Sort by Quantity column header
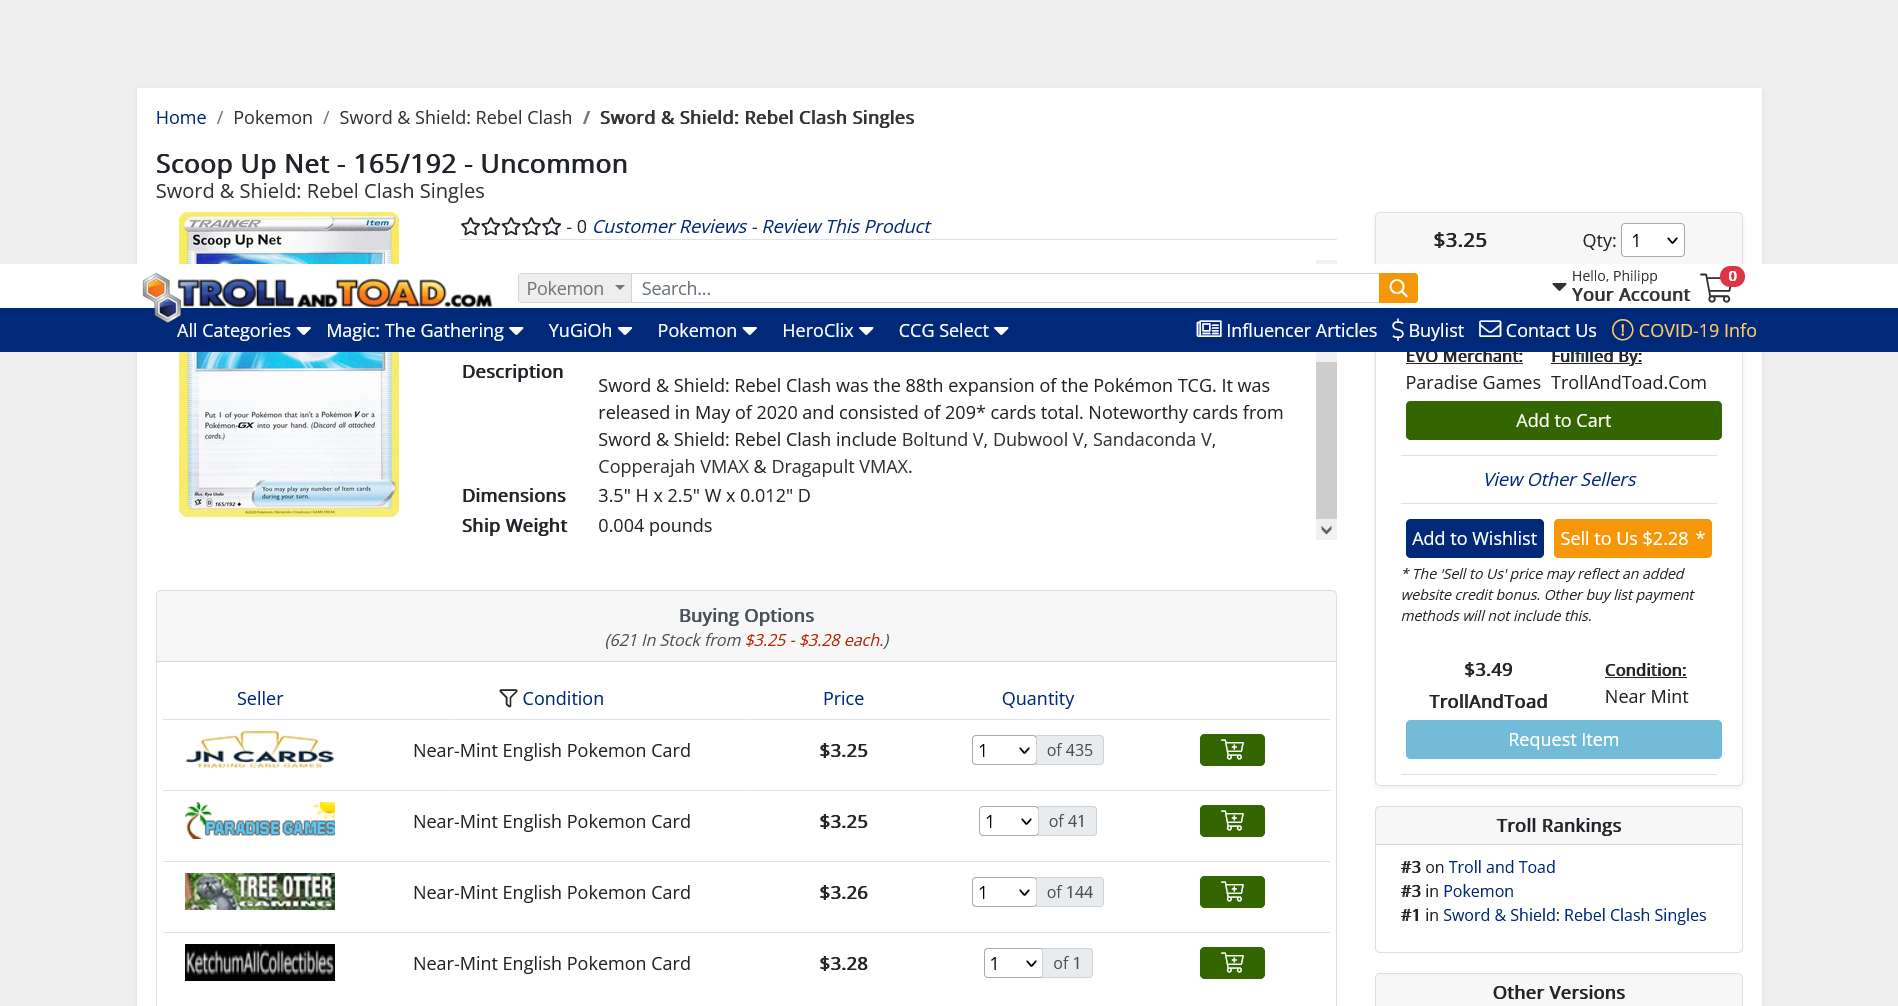The height and width of the screenshot is (1006, 1898). pyautogui.click(x=1038, y=698)
